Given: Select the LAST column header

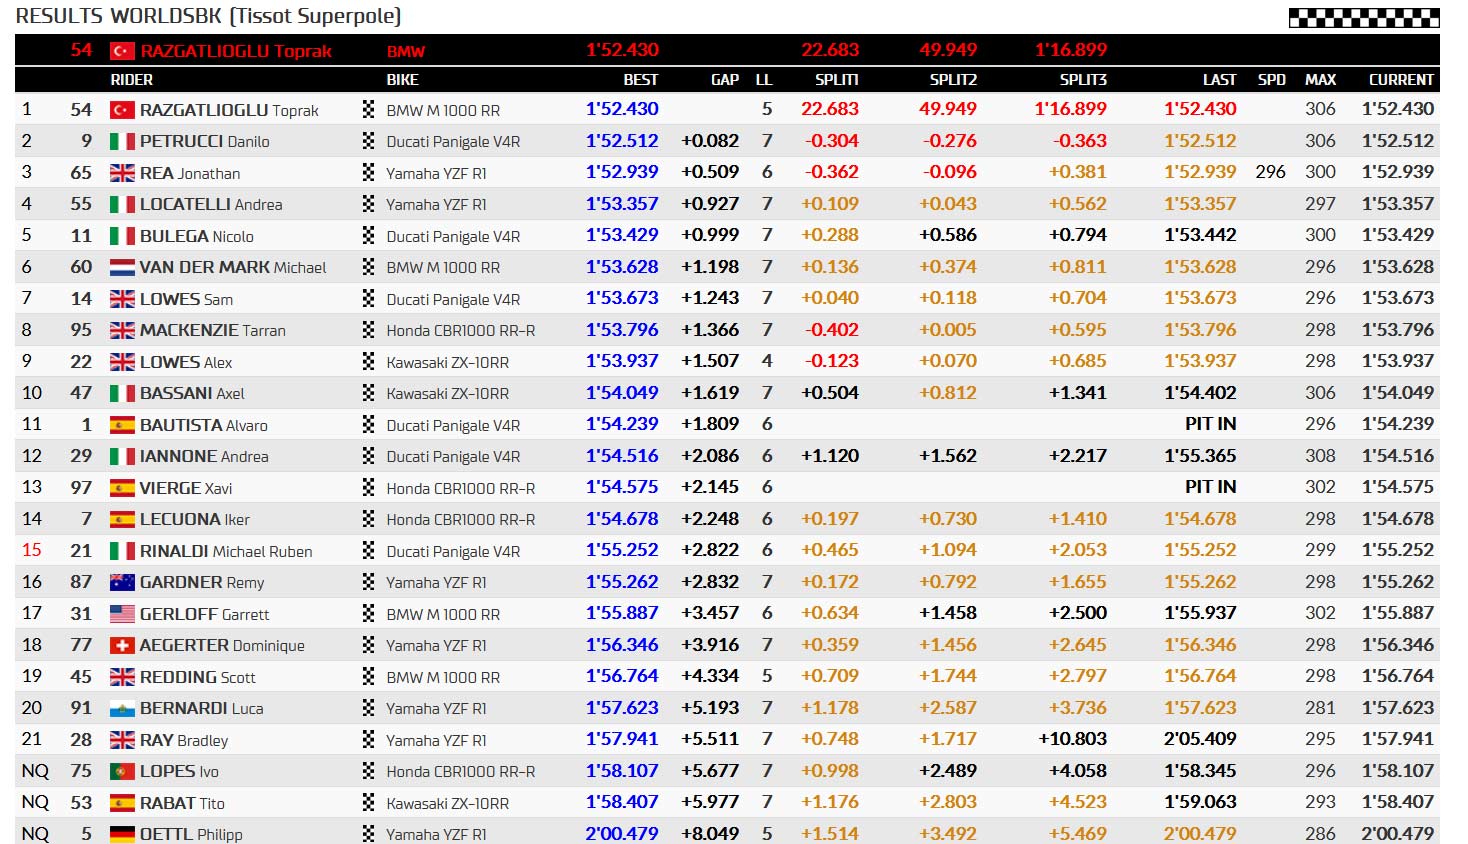Looking at the screenshot, I should tap(1220, 80).
